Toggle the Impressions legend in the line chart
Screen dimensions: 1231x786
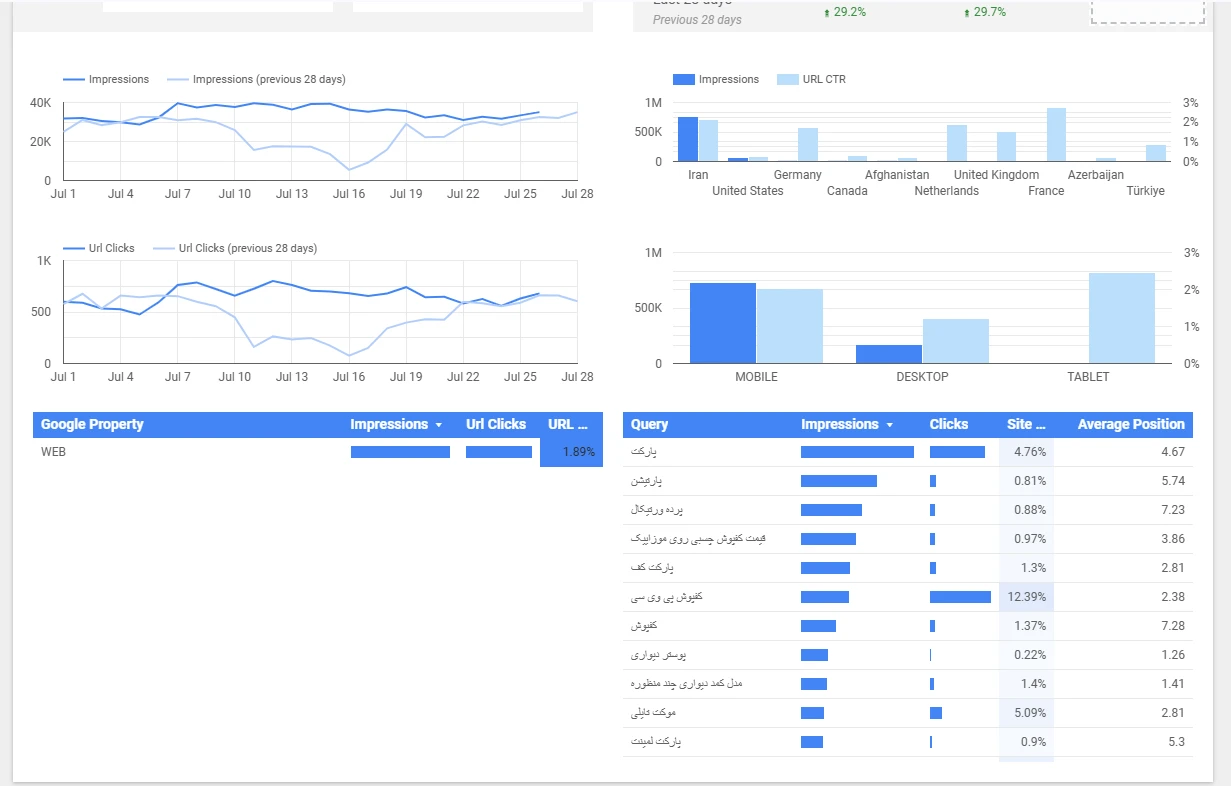pyautogui.click(x=106, y=79)
